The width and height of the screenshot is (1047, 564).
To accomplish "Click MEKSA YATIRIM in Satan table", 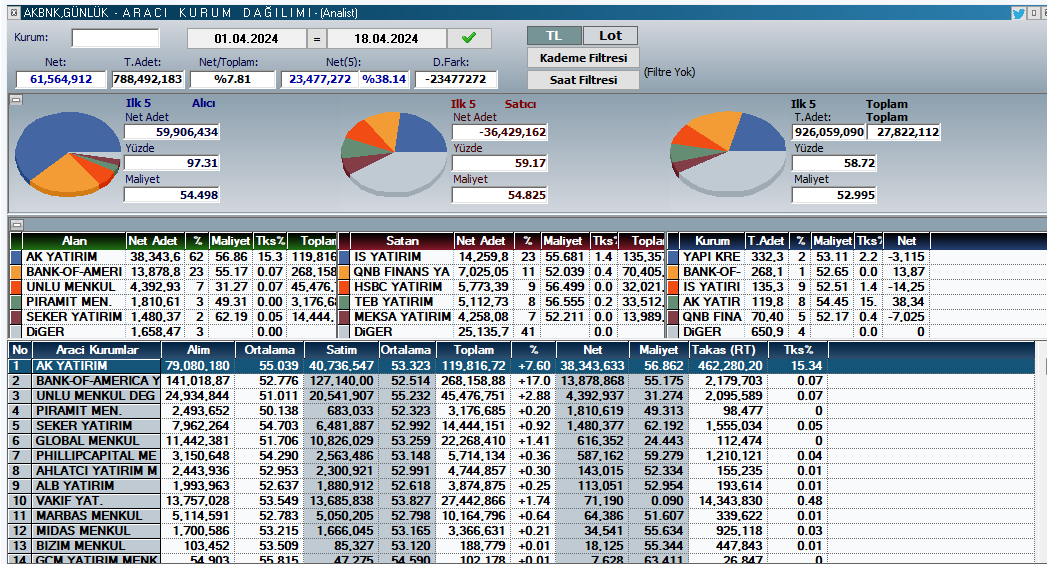I will [x=403, y=316].
